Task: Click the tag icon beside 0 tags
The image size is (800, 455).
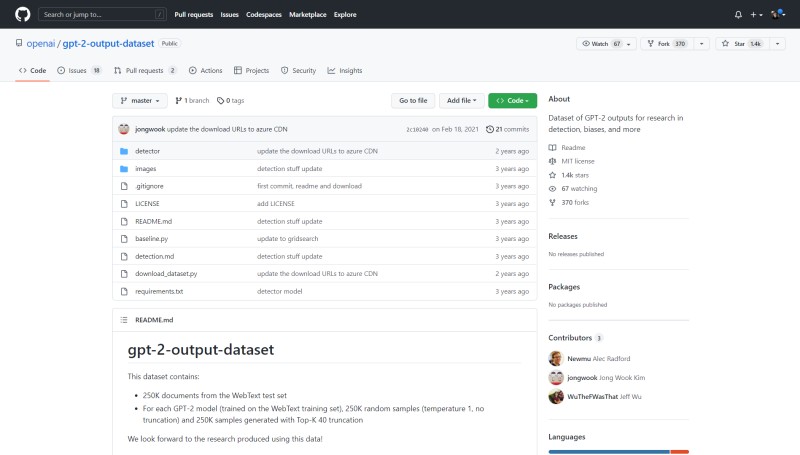Action: click(x=220, y=100)
